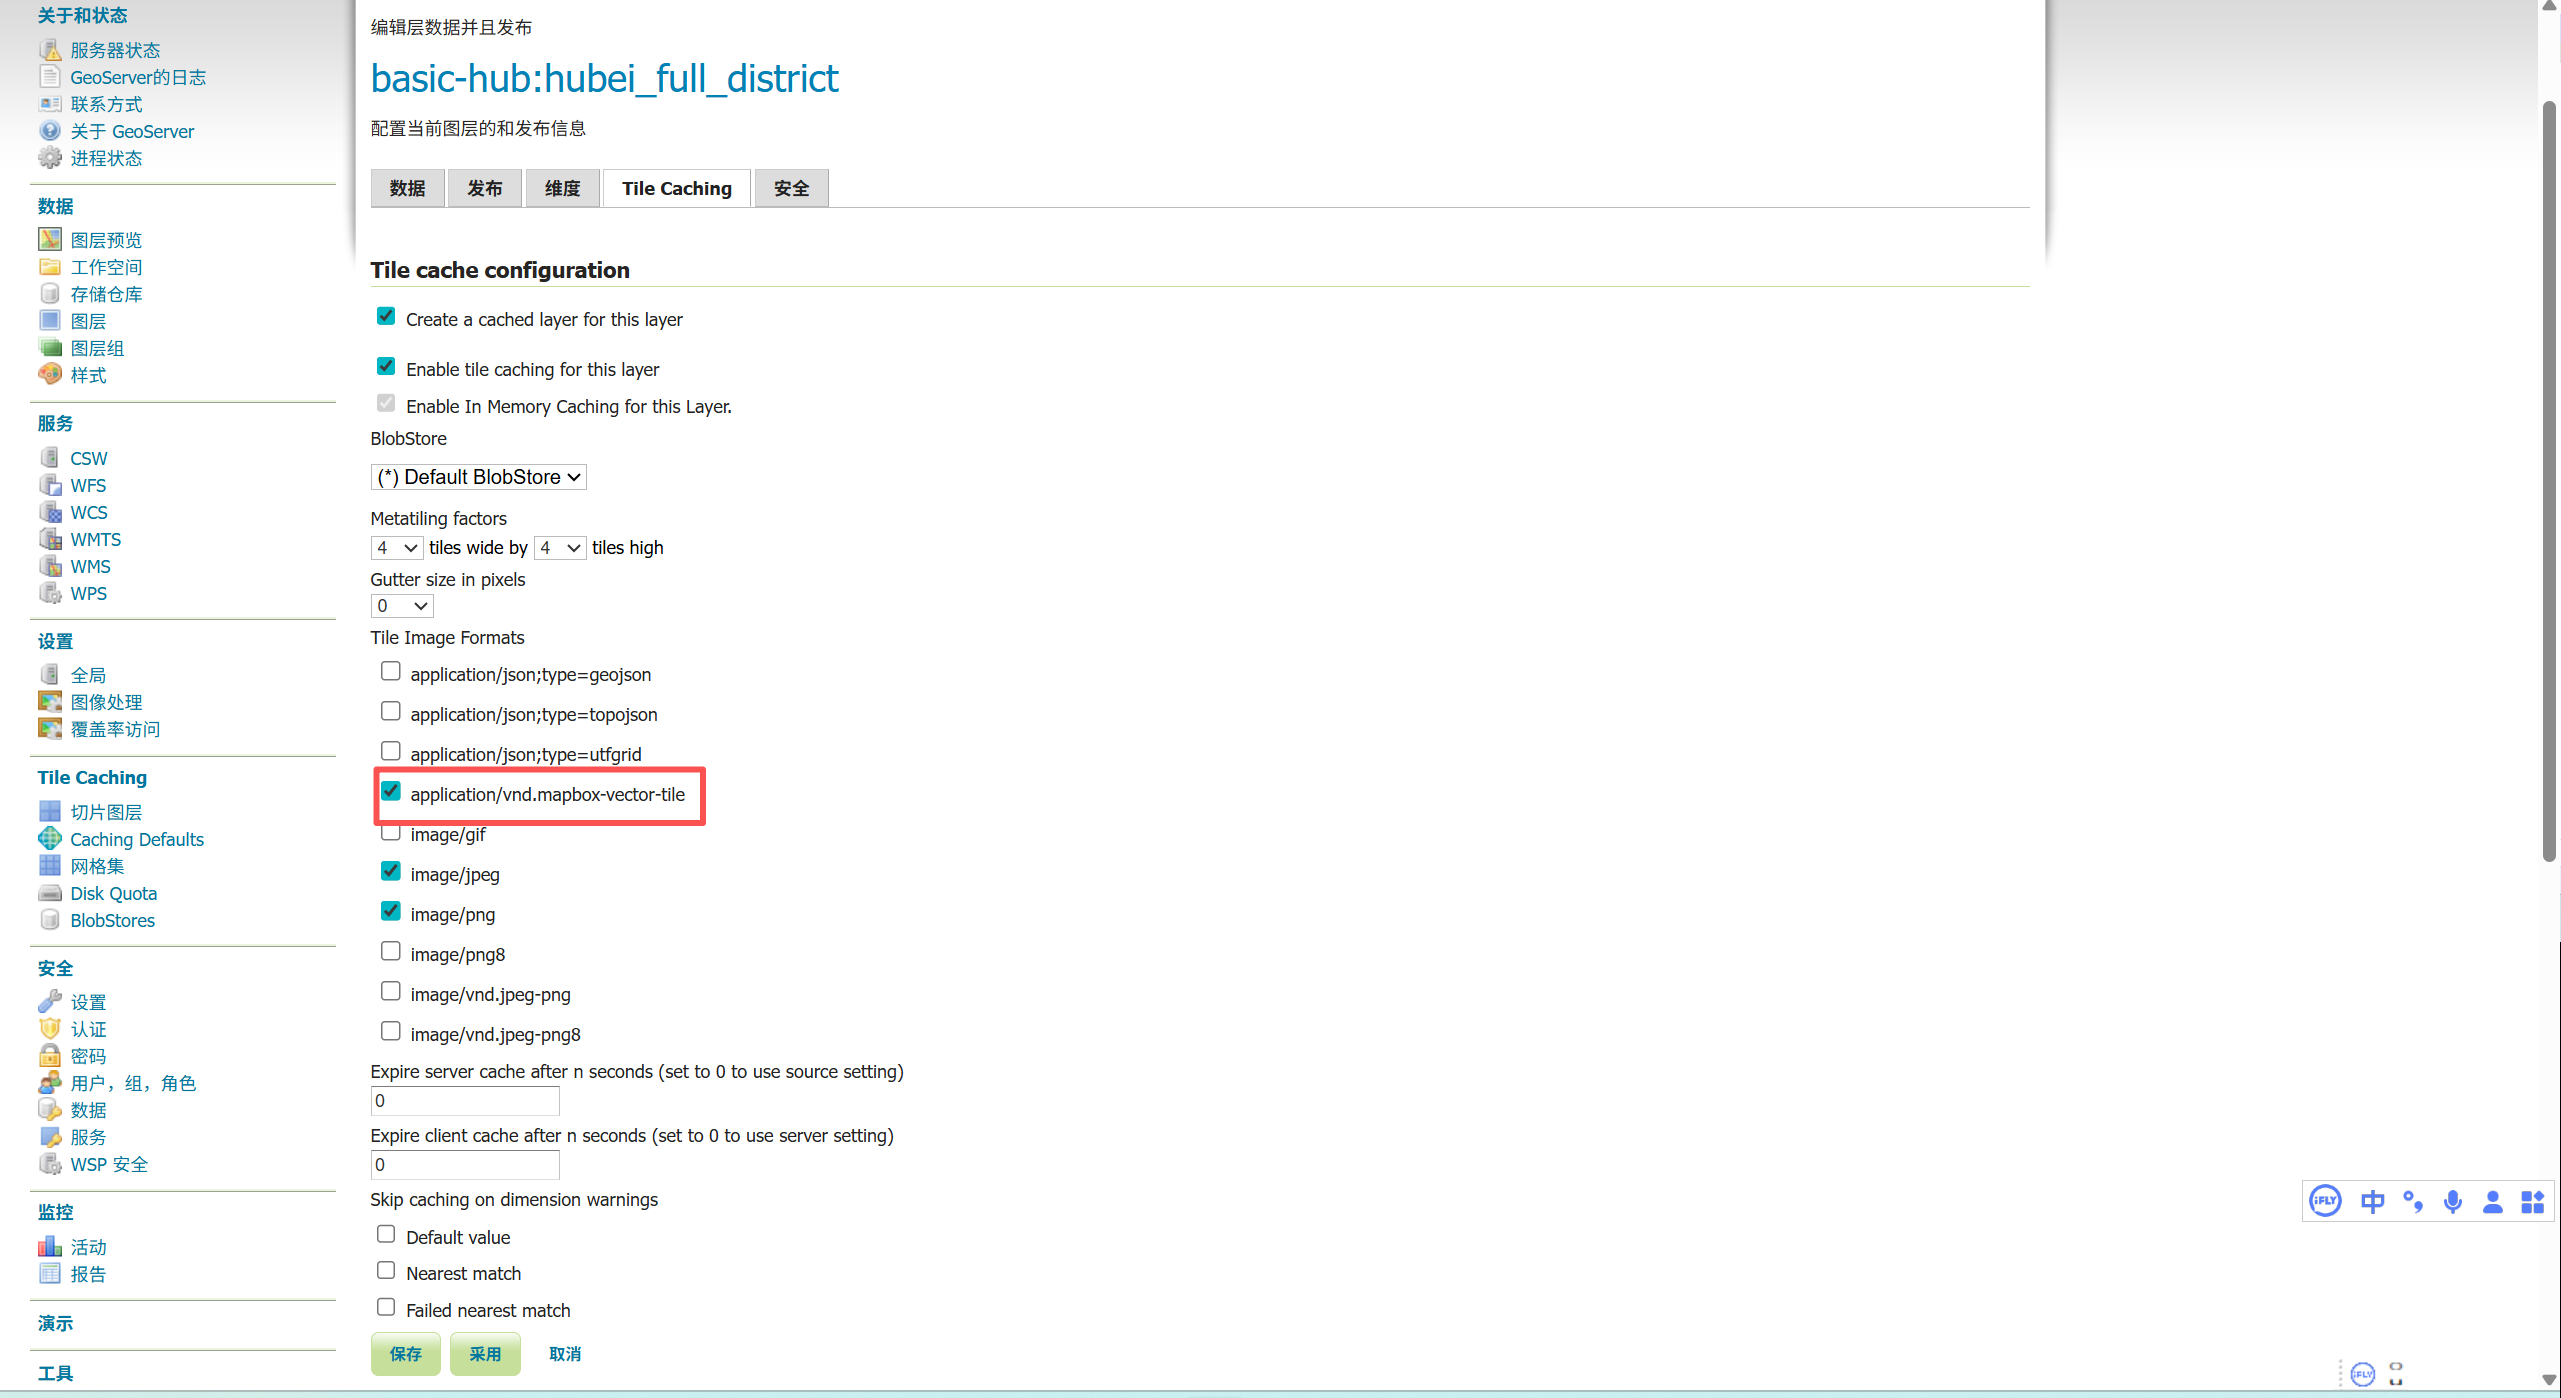Image resolution: width=2561 pixels, height=1398 pixels.
Task: Expand the metatiling tiles wide dropdown
Action: [396, 548]
